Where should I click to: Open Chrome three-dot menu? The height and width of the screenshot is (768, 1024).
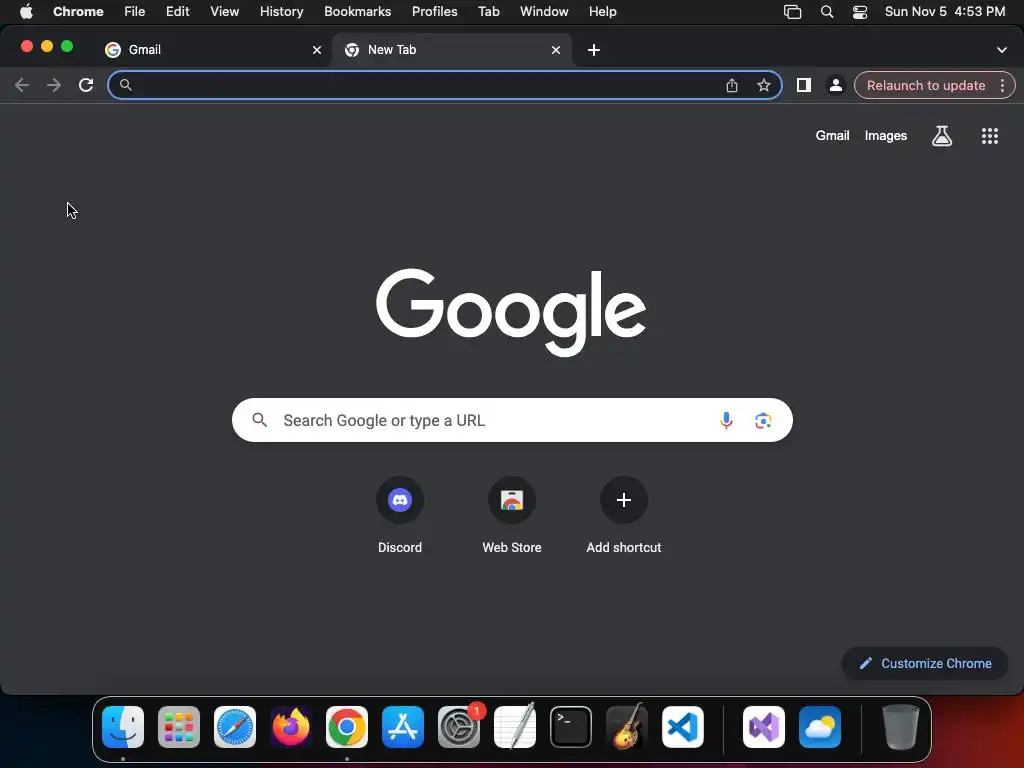click(1002, 86)
